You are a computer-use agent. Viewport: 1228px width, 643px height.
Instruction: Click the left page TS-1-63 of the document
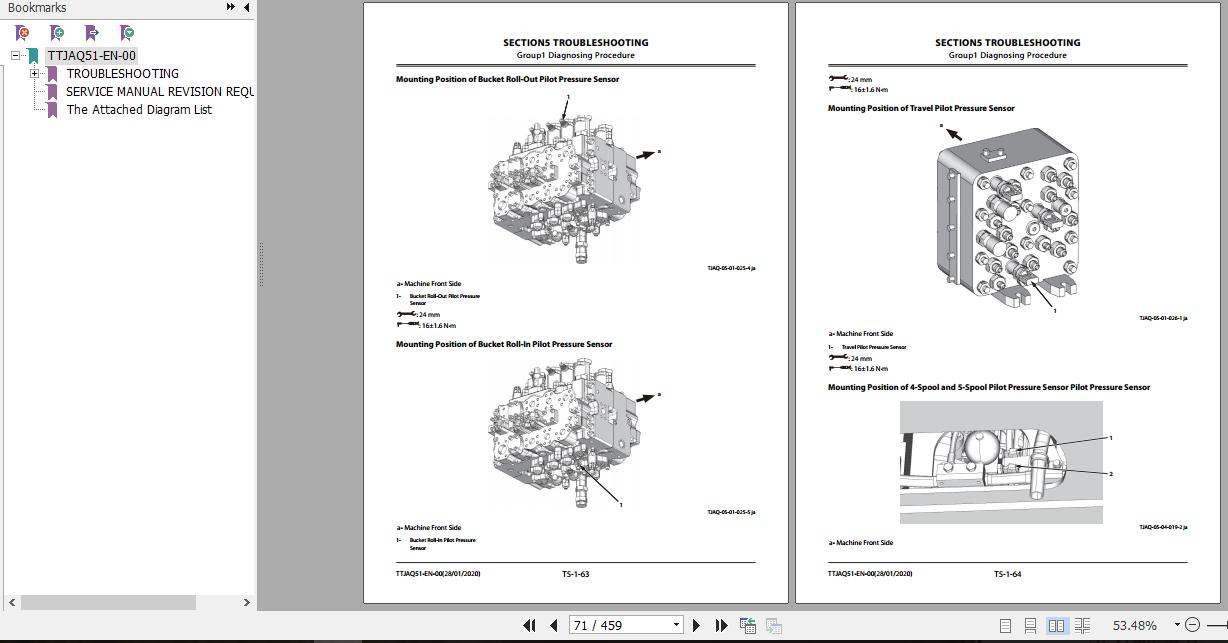click(575, 303)
